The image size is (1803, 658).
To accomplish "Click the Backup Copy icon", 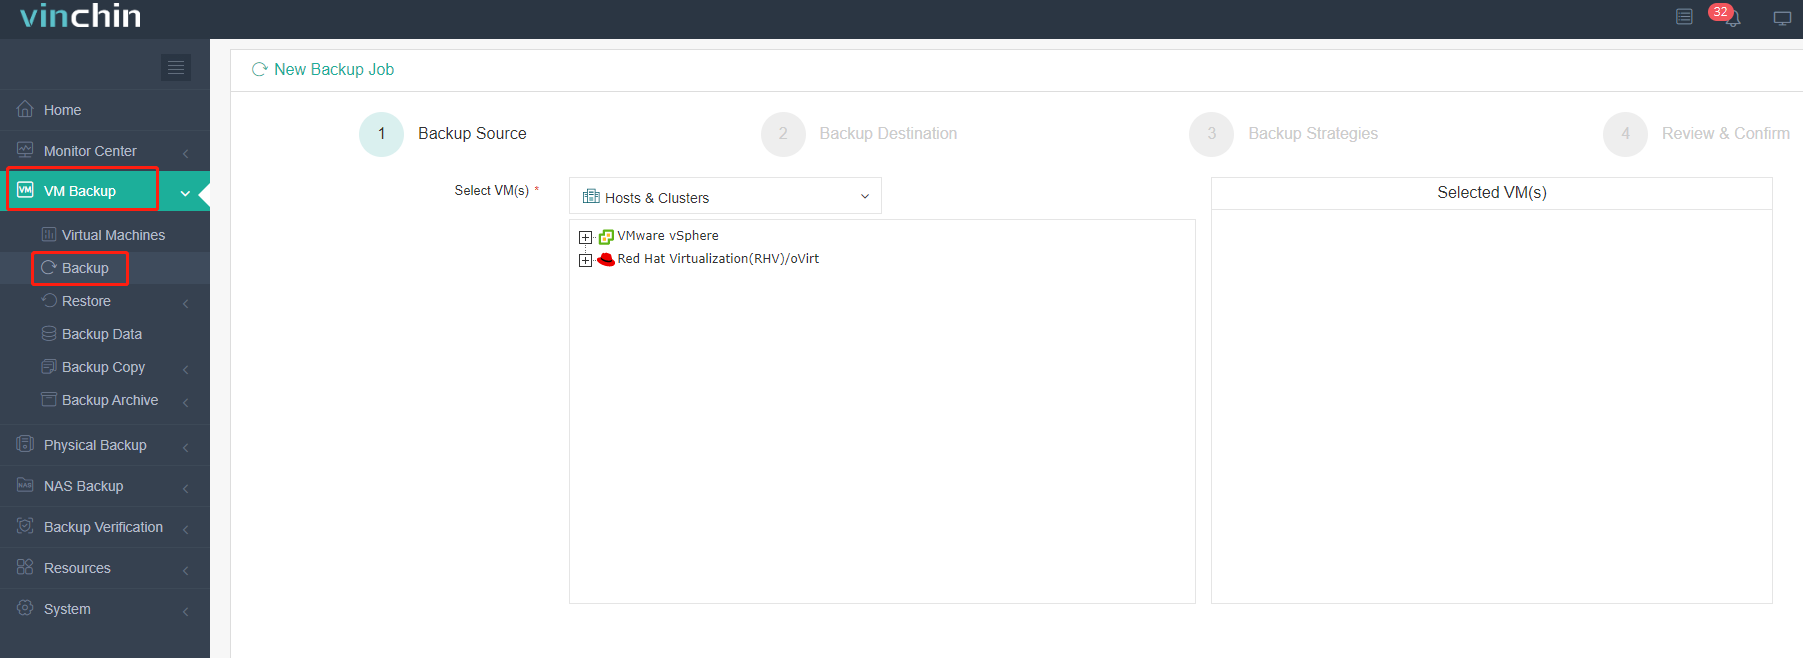I will pos(48,366).
